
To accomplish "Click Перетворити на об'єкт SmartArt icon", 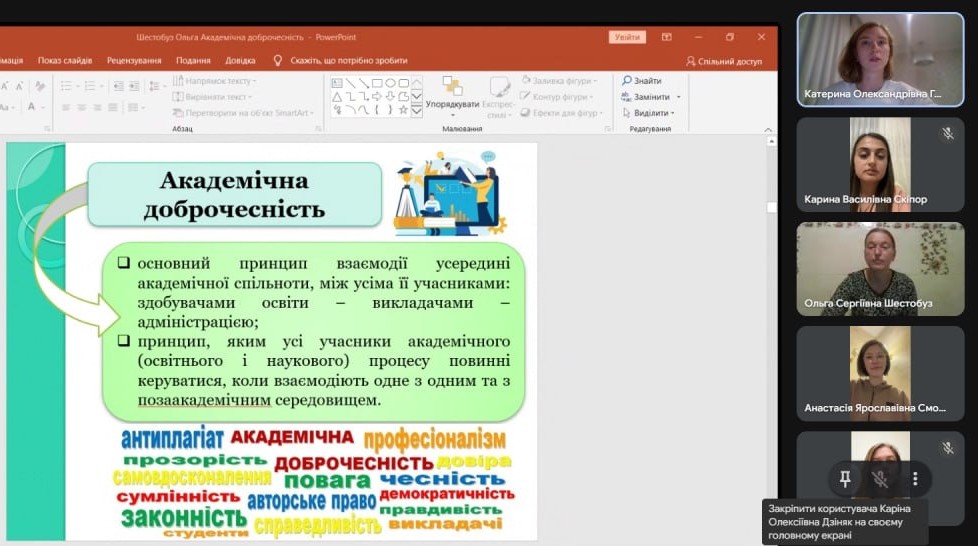I will pyautogui.click(x=178, y=113).
